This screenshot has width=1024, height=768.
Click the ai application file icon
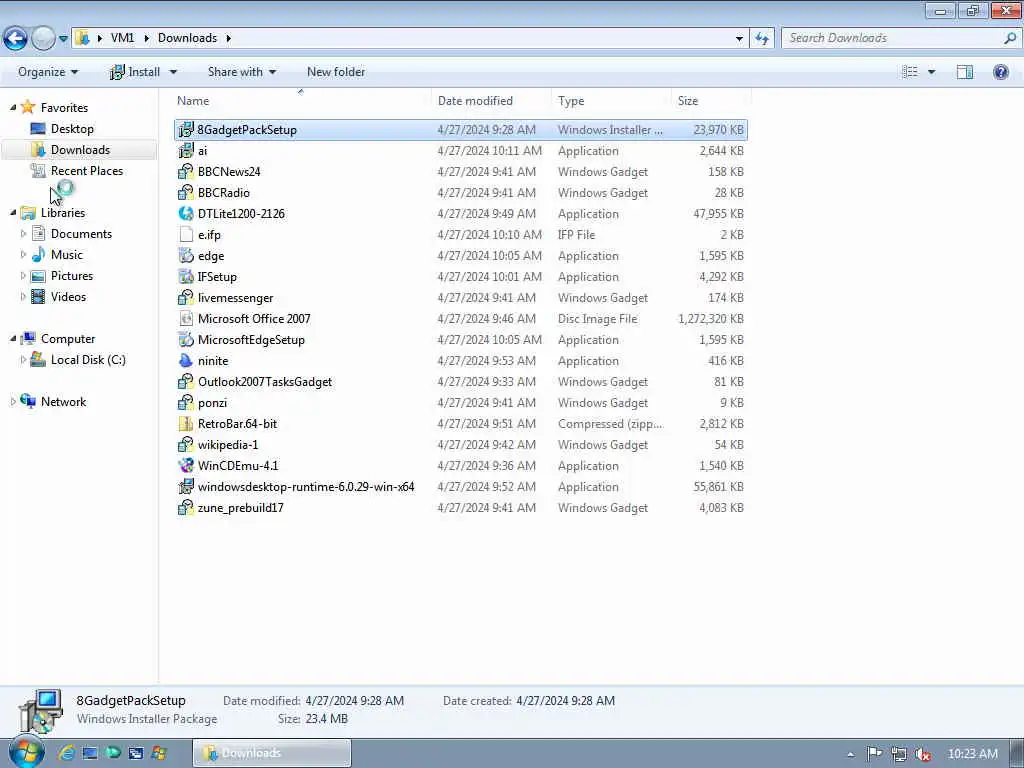(x=186, y=151)
